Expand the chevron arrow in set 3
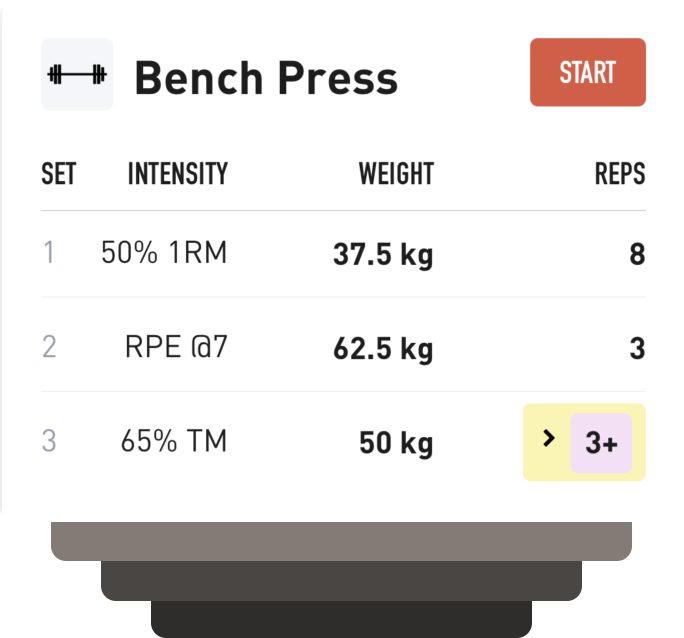Viewport: 684px width, 638px height. coord(547,439)
